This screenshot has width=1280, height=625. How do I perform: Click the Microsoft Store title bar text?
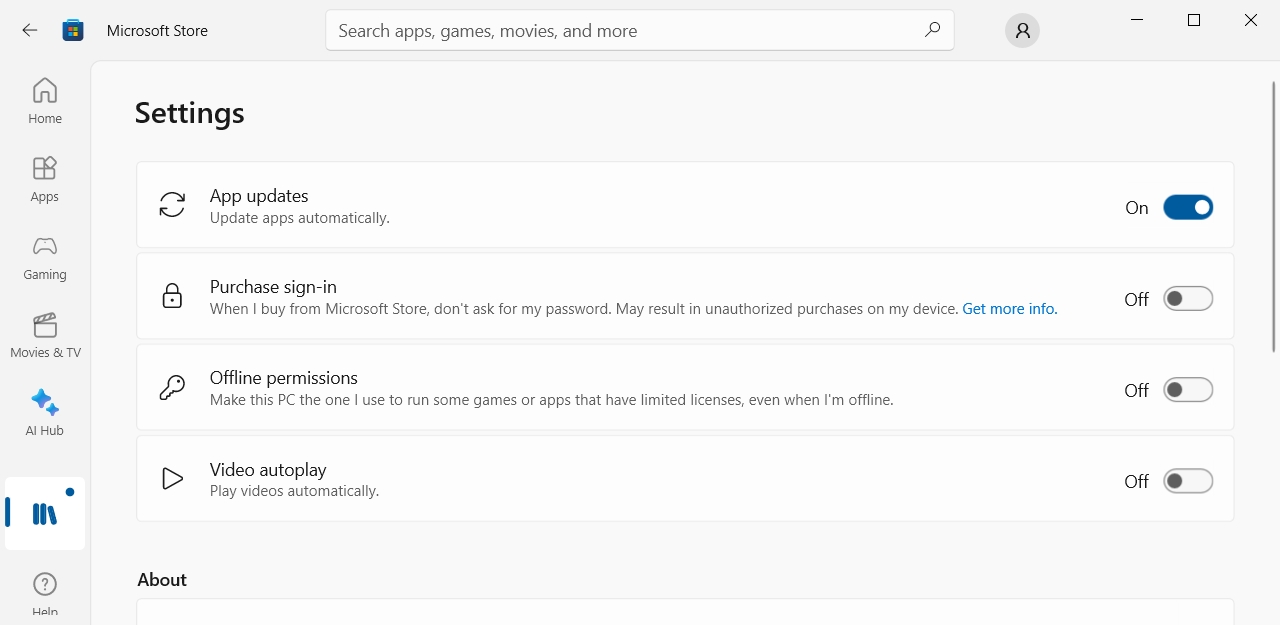point(157,31)
